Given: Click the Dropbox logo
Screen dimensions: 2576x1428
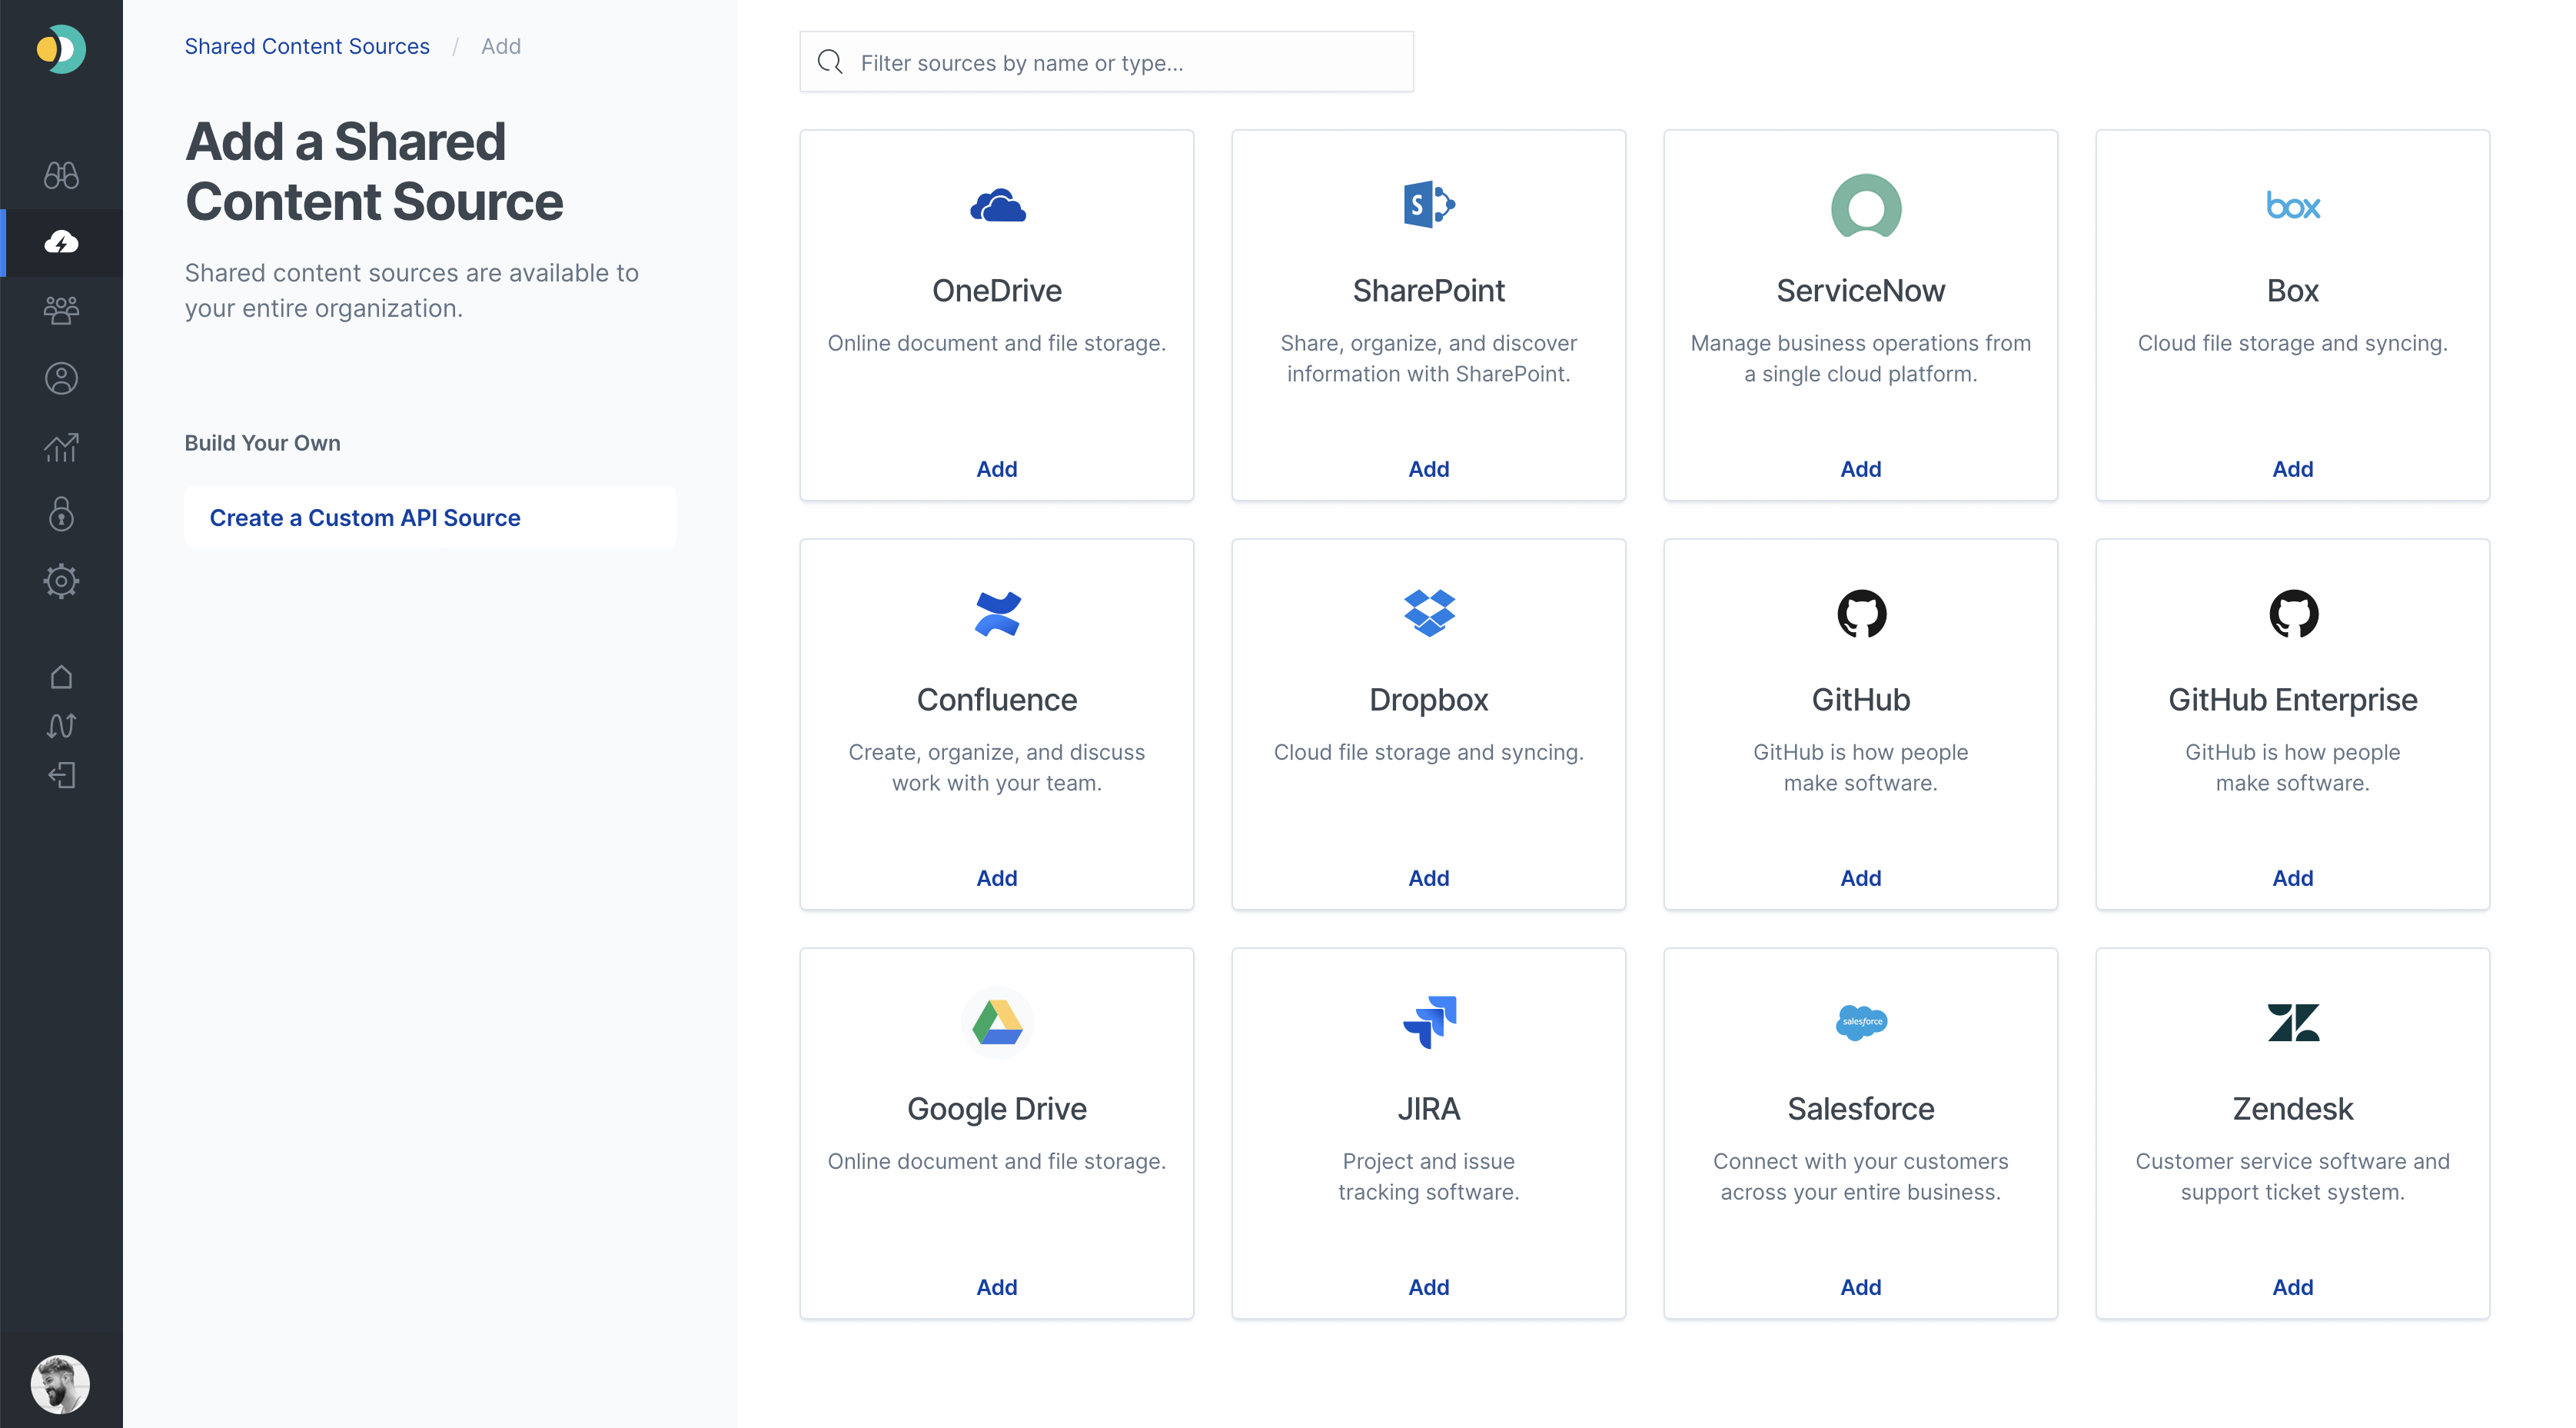Looking at the screenshot, I should pos(1429,614).
